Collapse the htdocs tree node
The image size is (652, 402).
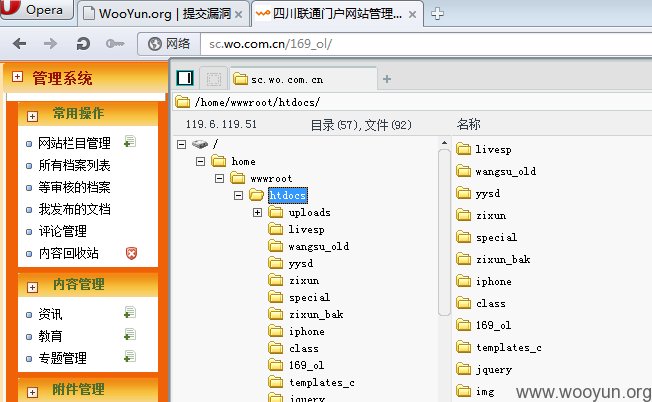coord(238,195)
